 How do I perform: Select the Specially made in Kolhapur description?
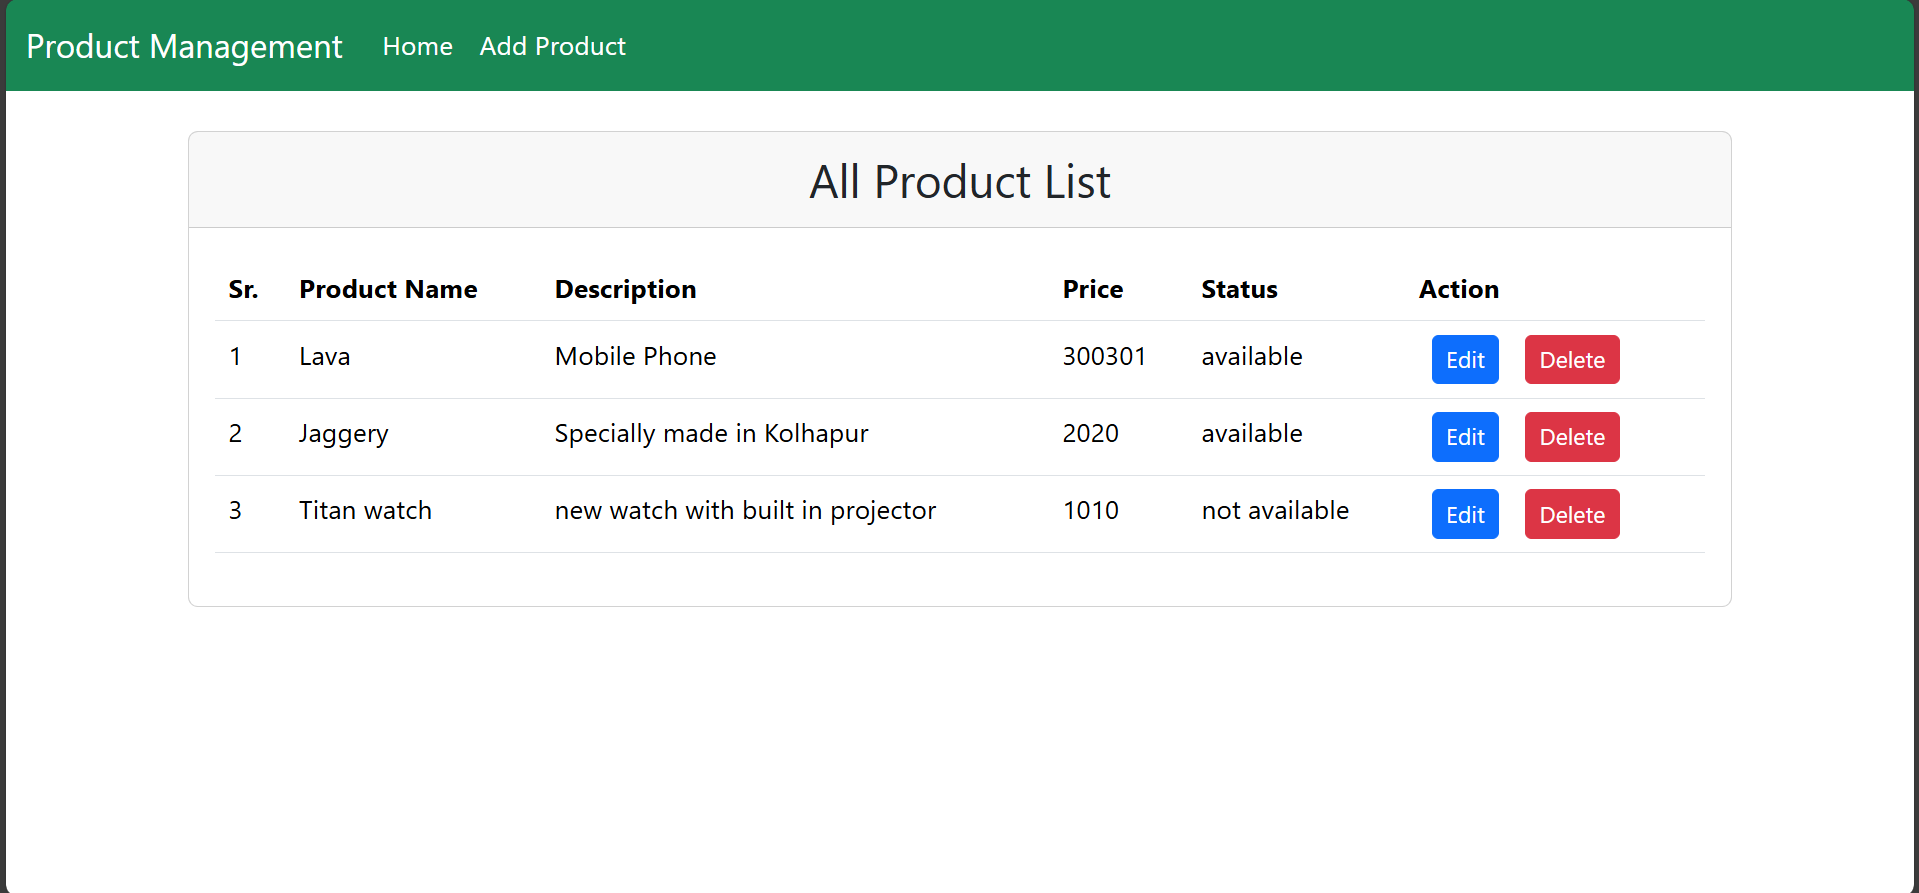point(711,434)
